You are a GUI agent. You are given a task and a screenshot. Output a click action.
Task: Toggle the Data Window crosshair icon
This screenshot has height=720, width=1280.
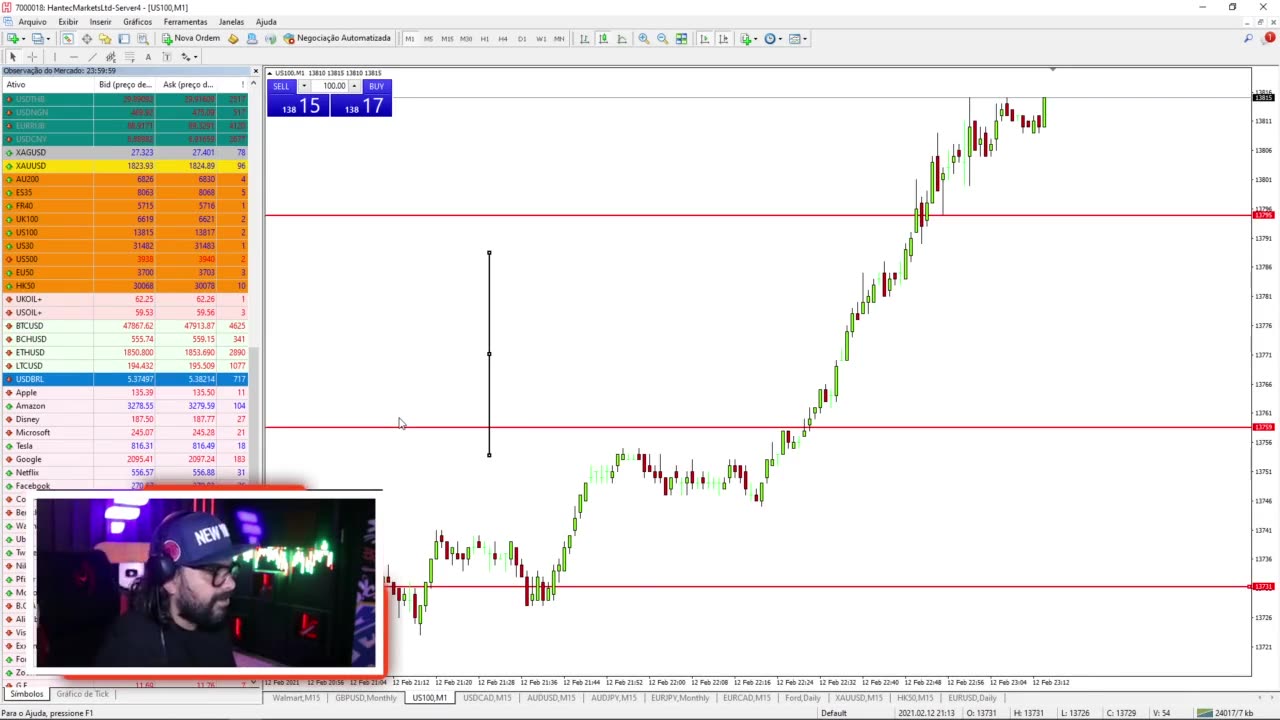click(86, 39)
